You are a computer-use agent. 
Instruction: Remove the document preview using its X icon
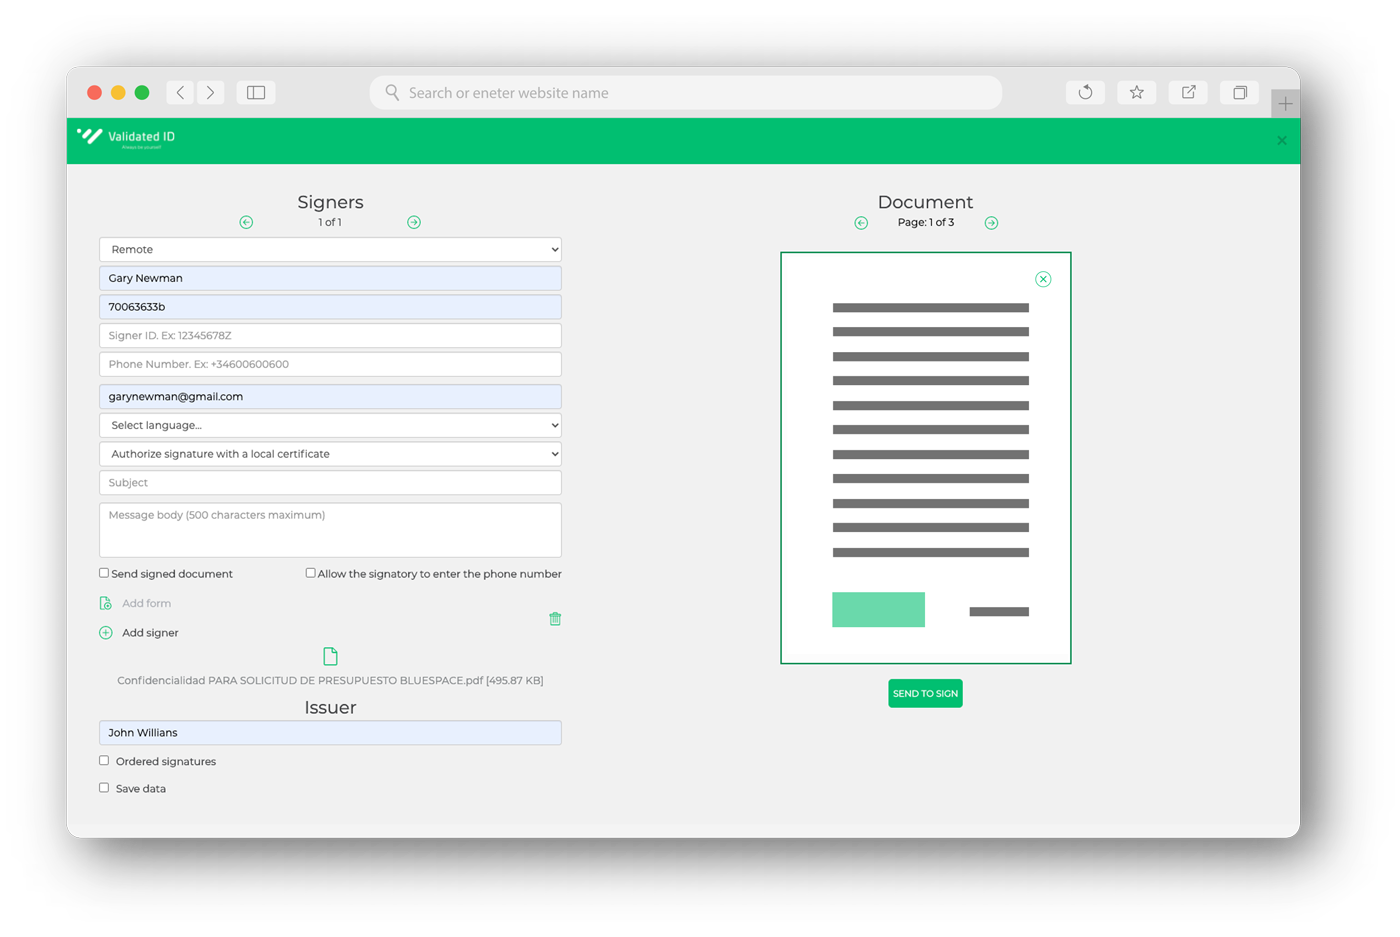click(1043, 279)
